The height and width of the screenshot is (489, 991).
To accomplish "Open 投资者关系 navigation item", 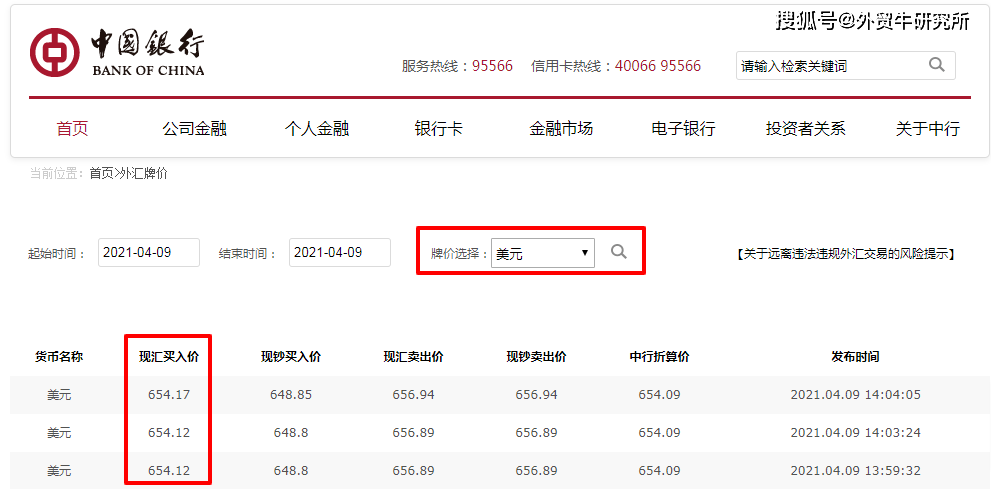I will pos(805,128).
